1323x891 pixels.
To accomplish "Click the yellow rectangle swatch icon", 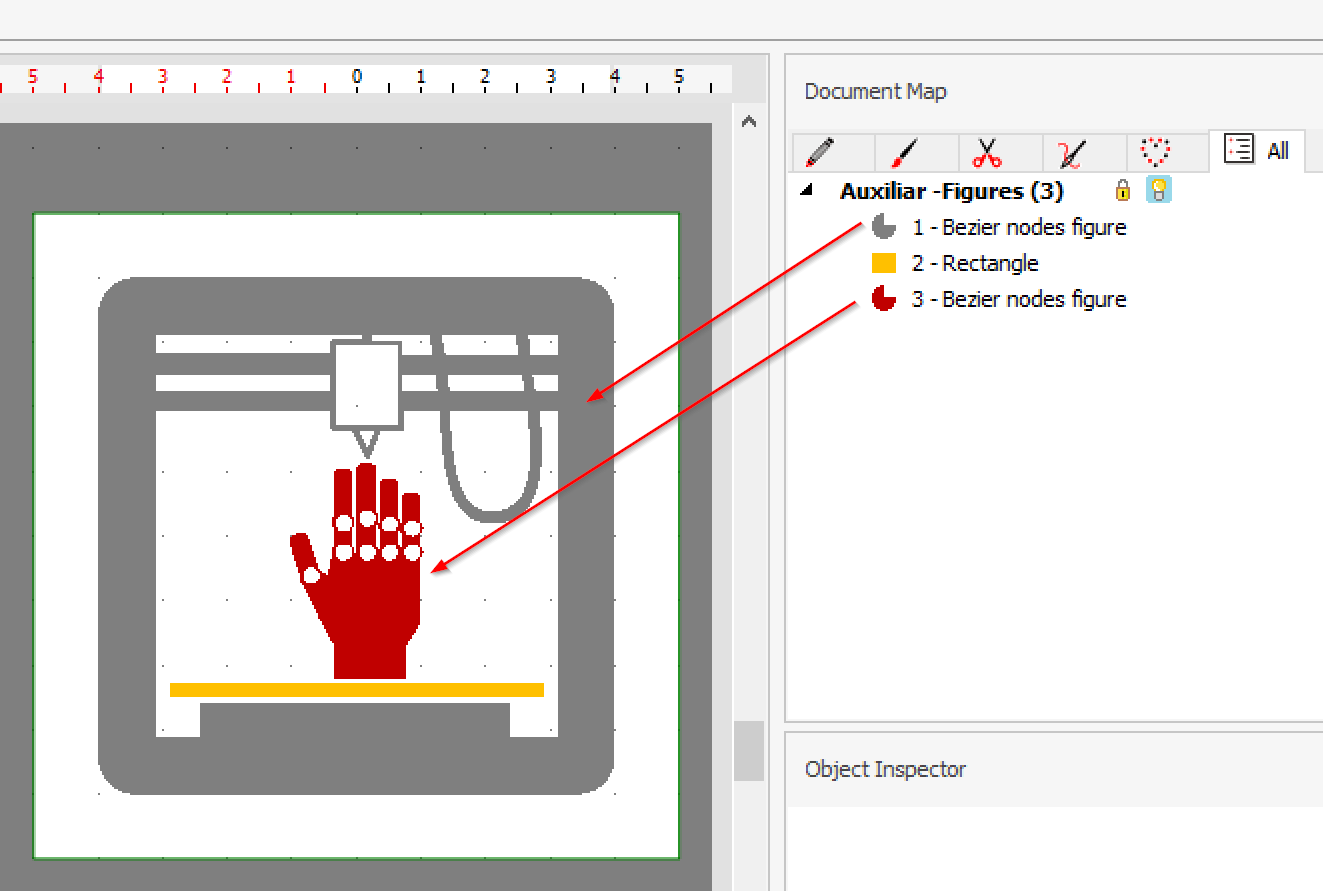I will coord(883,264).
